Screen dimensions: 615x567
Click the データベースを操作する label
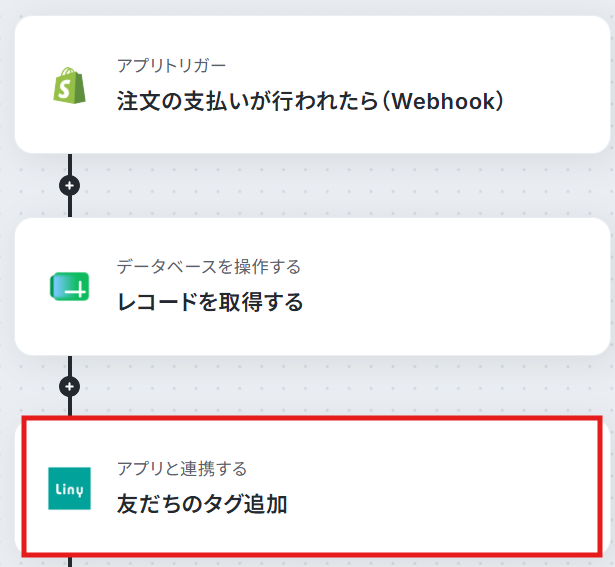click(x=209, y=267)
